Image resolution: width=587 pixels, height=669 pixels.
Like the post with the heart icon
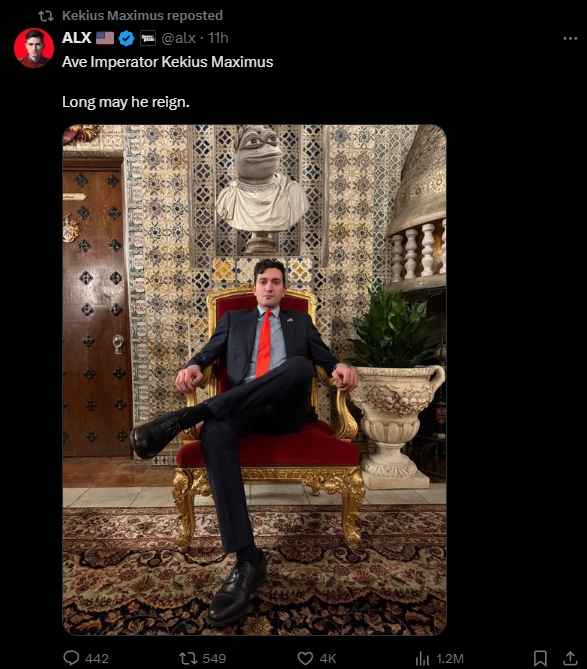click(305, 658)
